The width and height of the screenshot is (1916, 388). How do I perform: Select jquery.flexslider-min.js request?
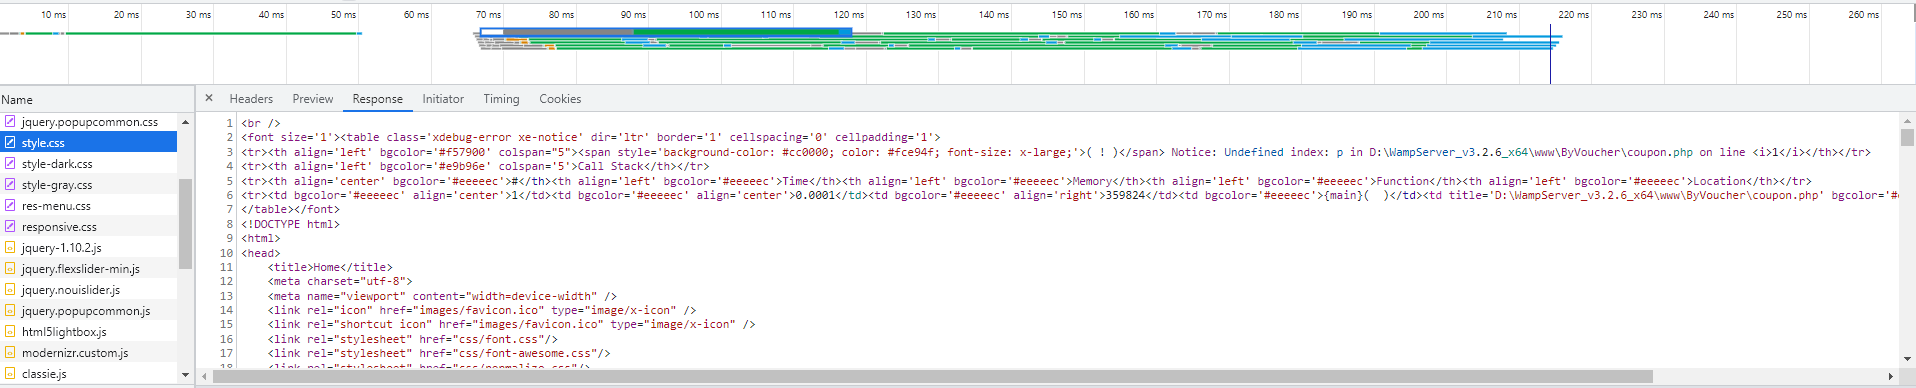click(88, 269)
